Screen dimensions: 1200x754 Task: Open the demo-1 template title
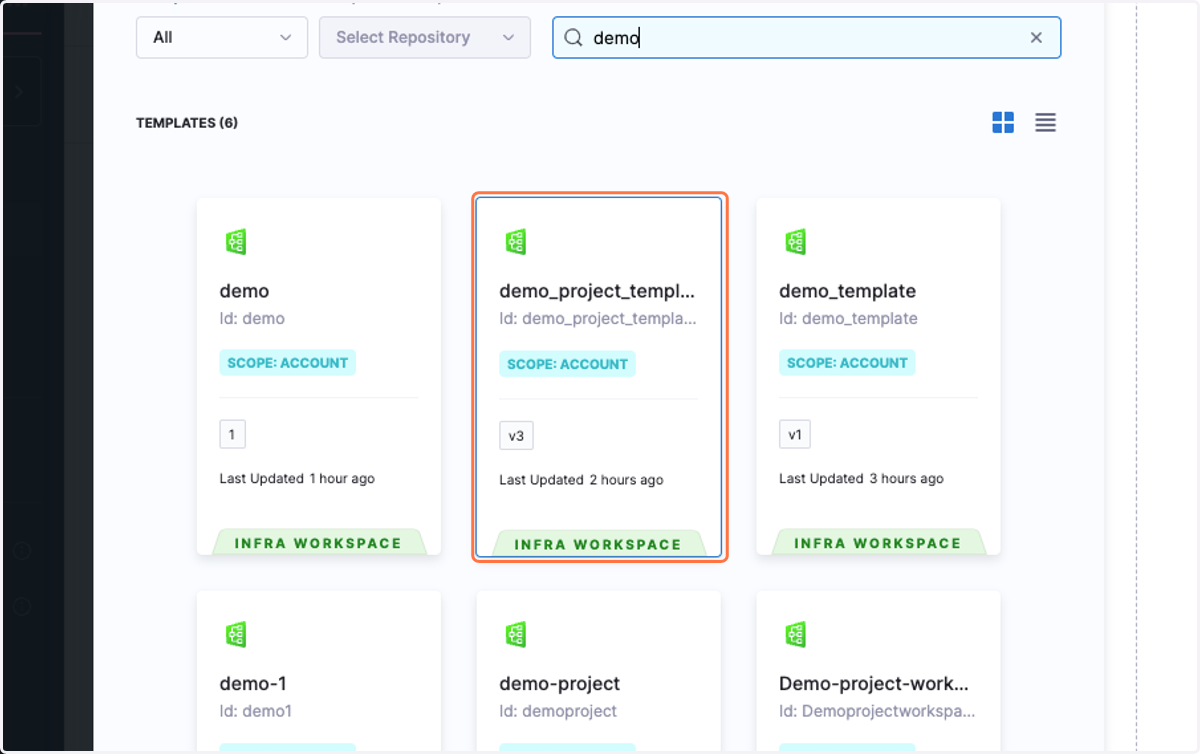click(x=253, y=684)
